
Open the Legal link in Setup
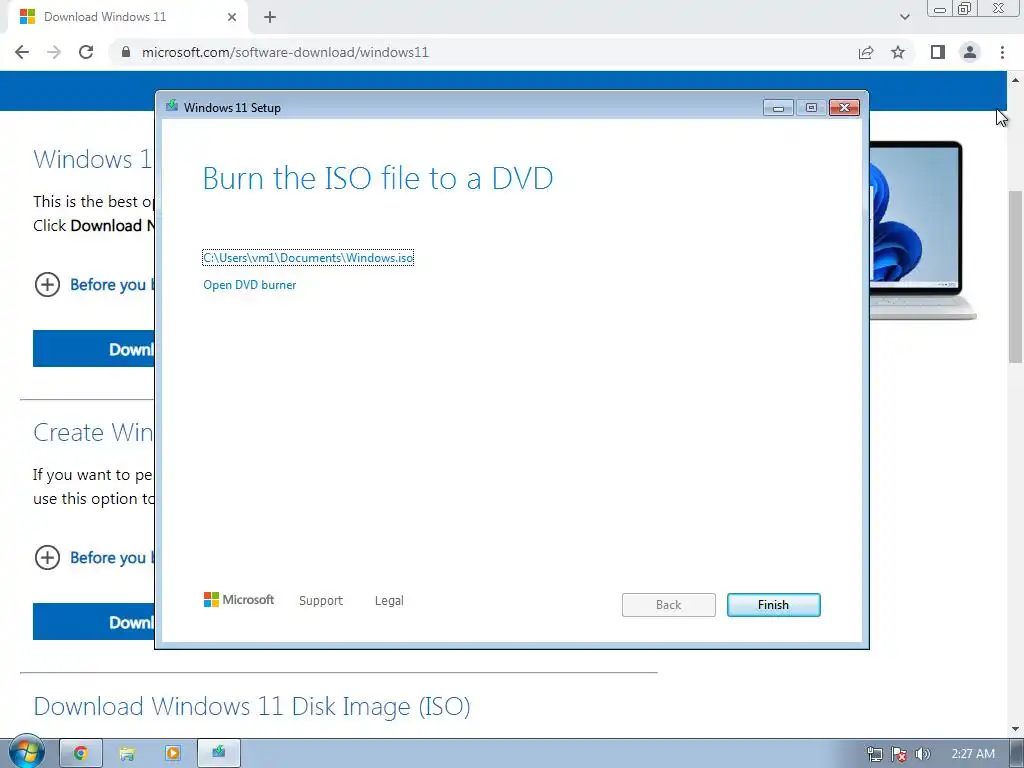tap(389, 601)
